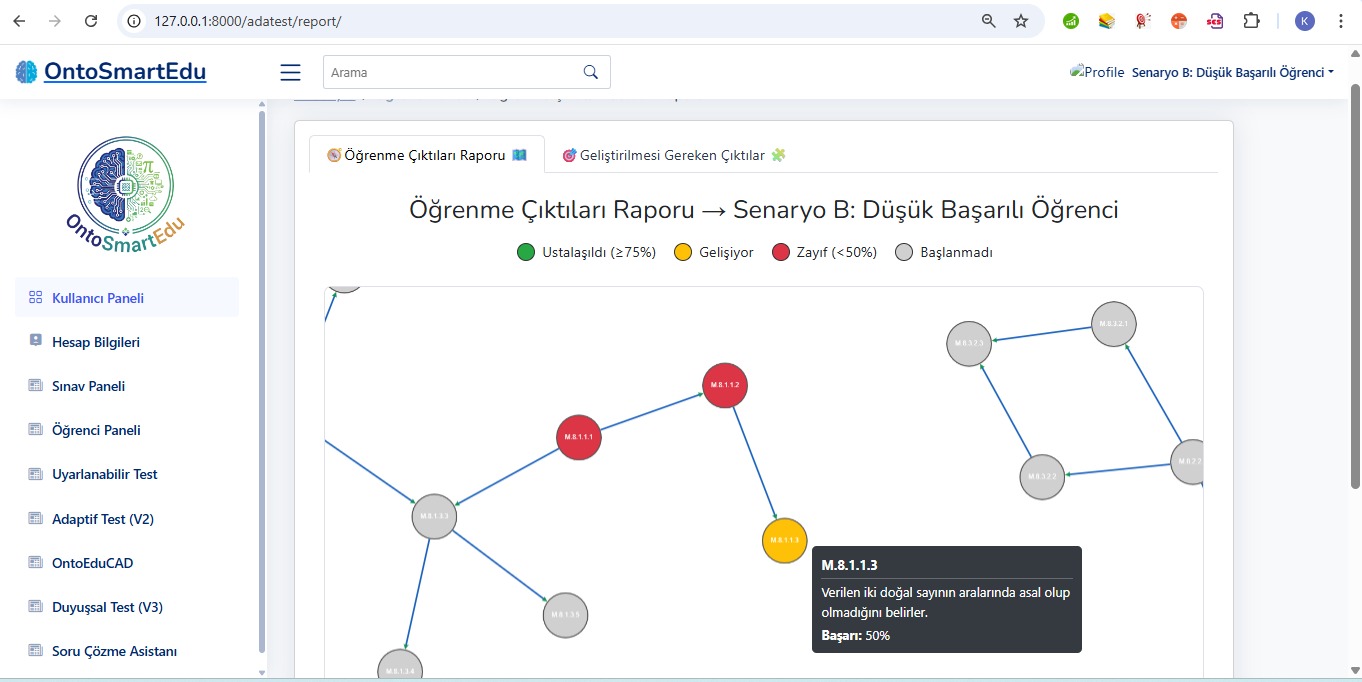Reload the page with the refresh icon
The height and width of the screenshot is (682, 1362).
tap(91, 21)
